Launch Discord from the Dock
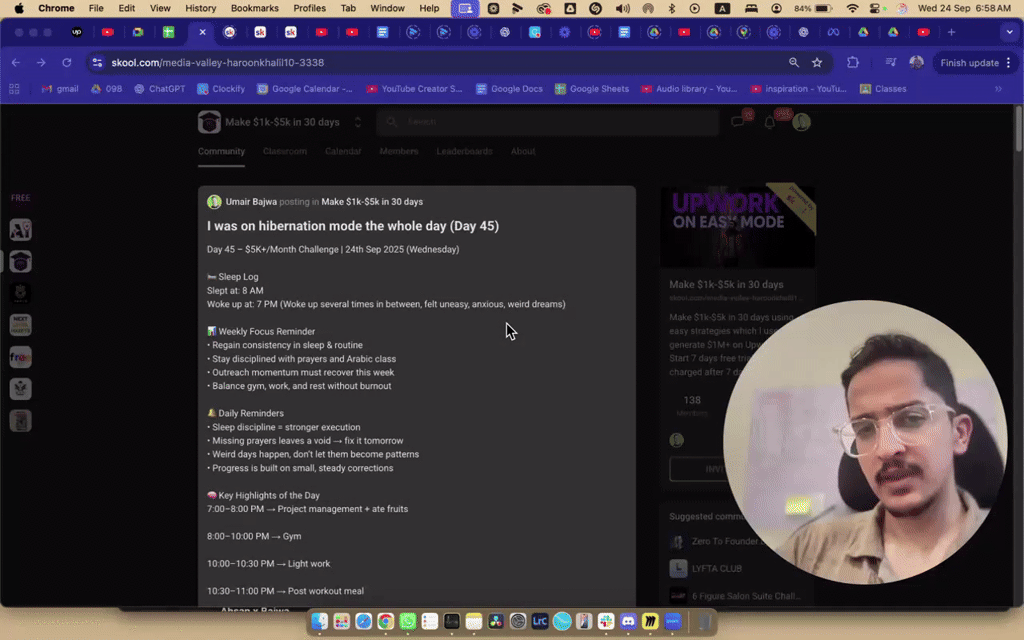The image size is (1024, 640). pos(628,622)
